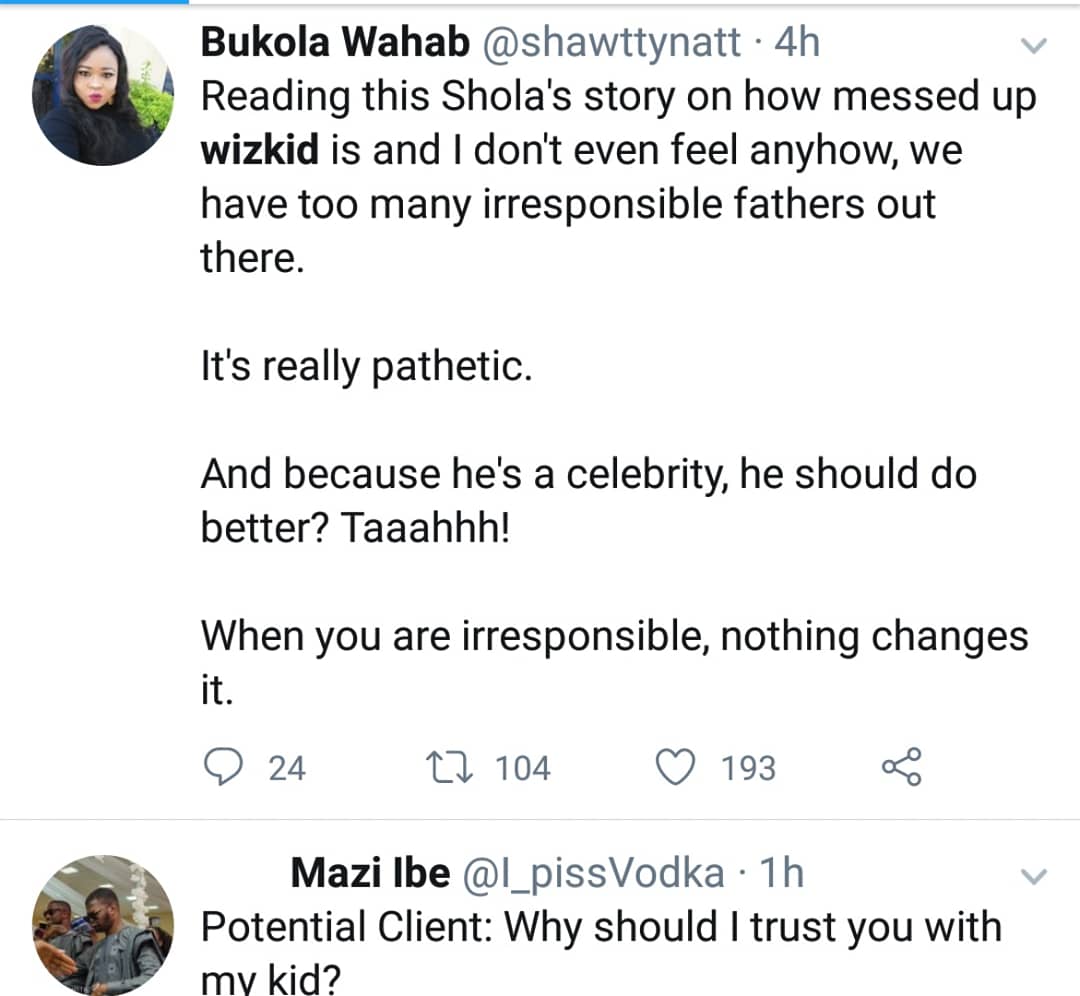Share Bukola Wahab's tweet
The width and height of the screenshot is (1080, 996).
pos(900,767)
